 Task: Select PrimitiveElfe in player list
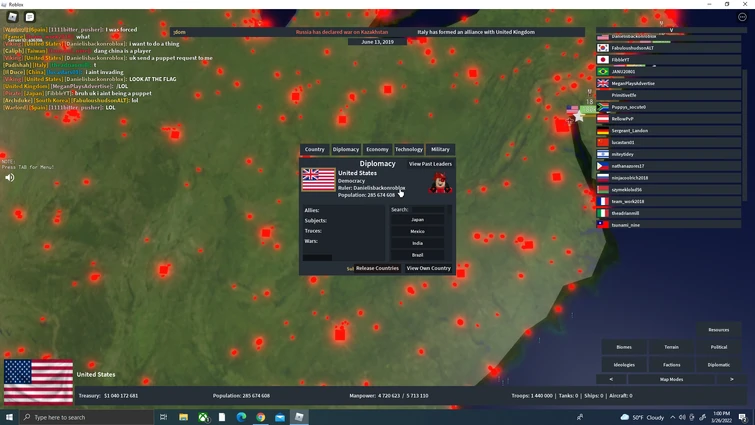(x=668, y=95)
